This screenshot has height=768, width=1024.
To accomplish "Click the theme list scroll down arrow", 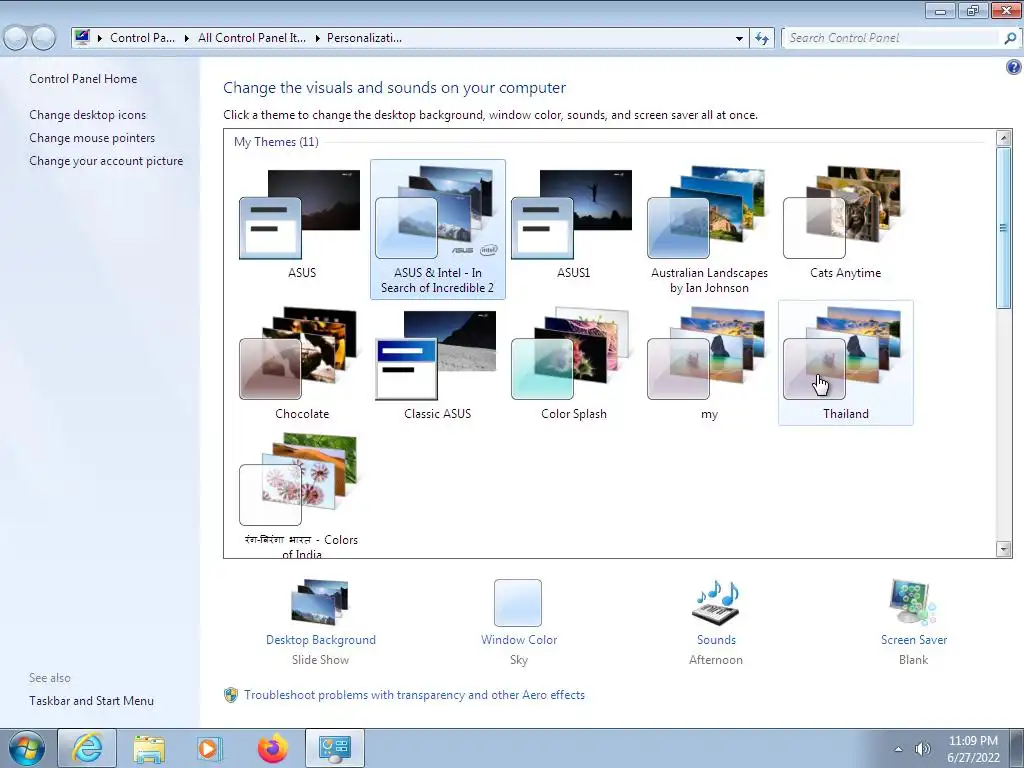I will pyautogui.click(x=1004, y=549).
